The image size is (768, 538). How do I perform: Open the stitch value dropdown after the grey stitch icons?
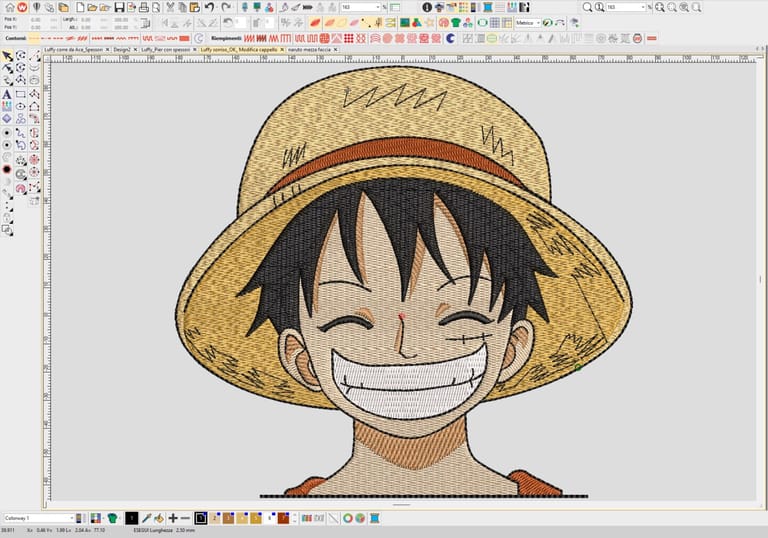click(378, 7)
